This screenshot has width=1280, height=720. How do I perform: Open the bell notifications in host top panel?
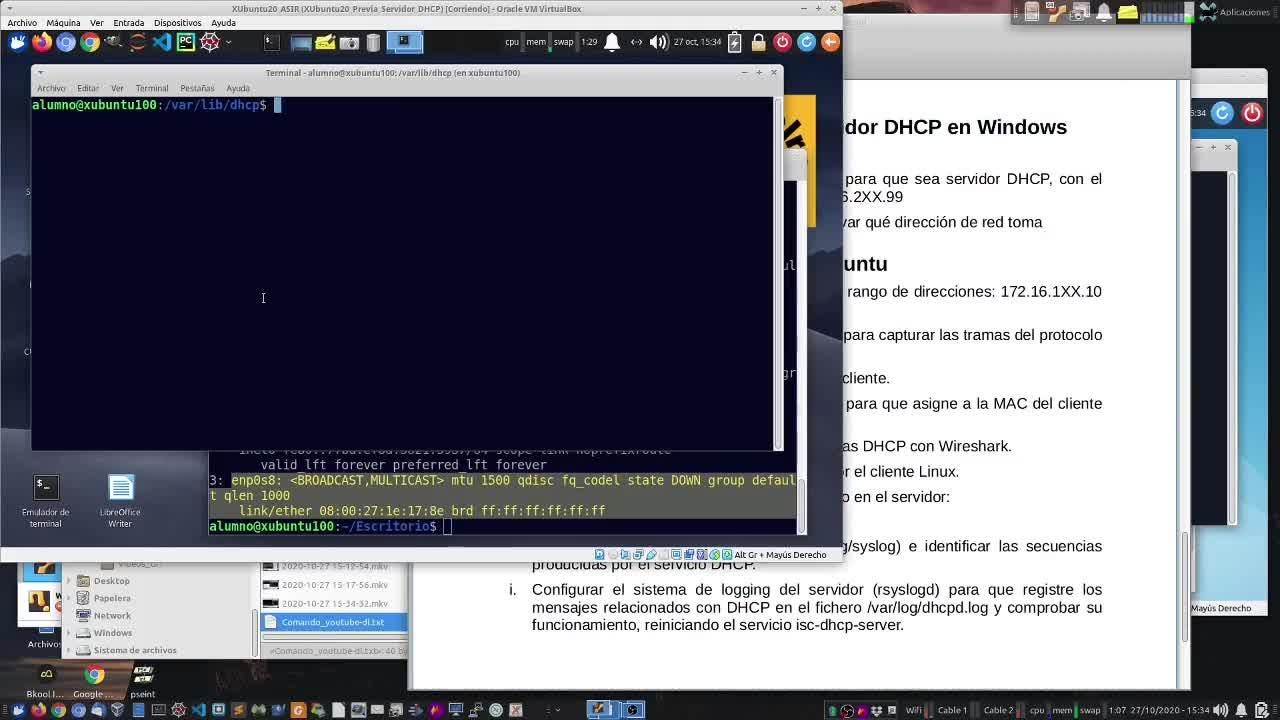pyautogui.click(x=1104, y=13)
